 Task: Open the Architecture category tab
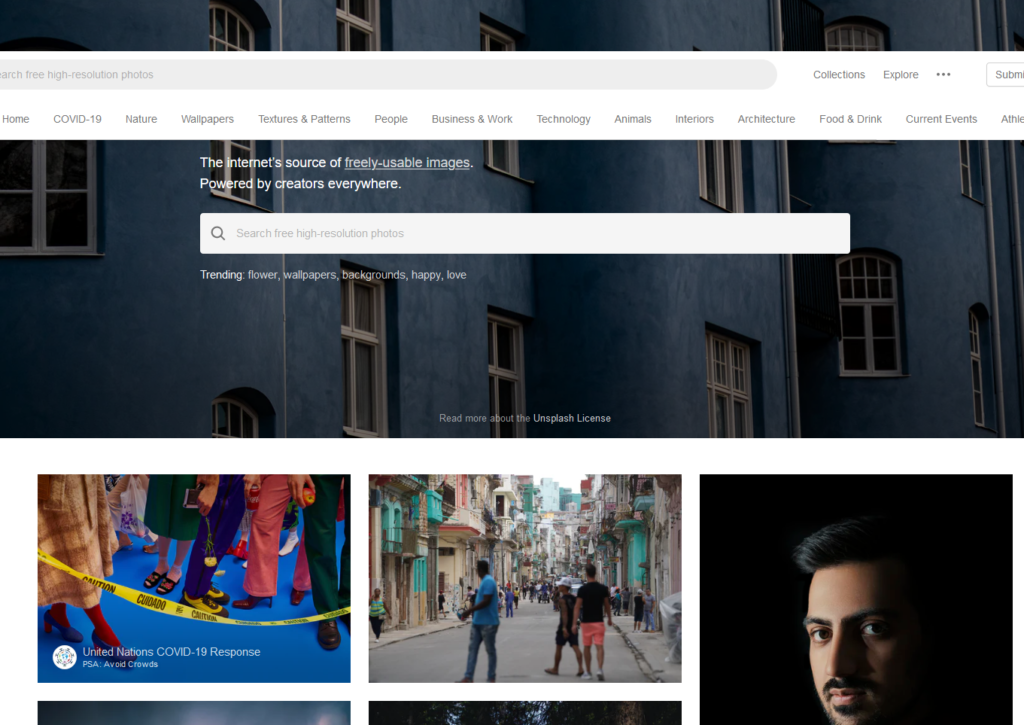coord(766,119)
